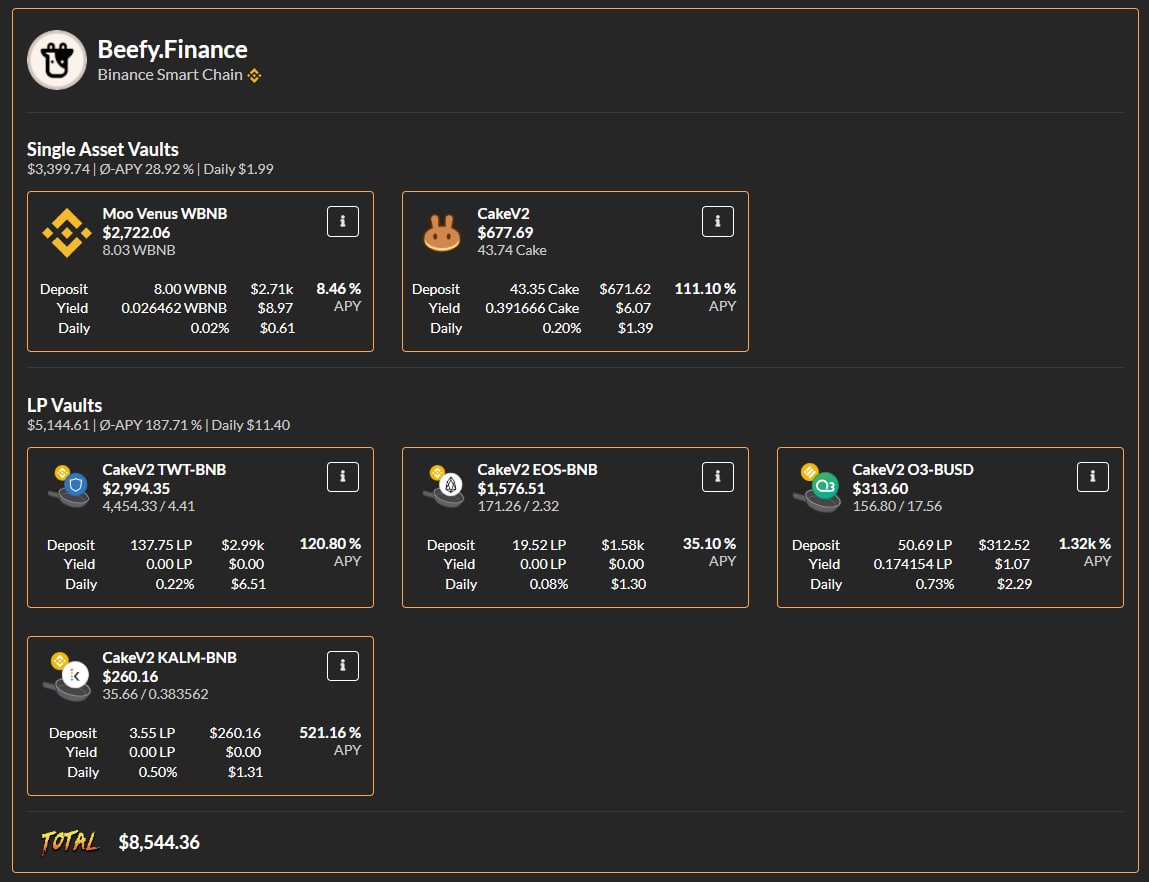Select the LP Vaults heading

tap(64, 405)
